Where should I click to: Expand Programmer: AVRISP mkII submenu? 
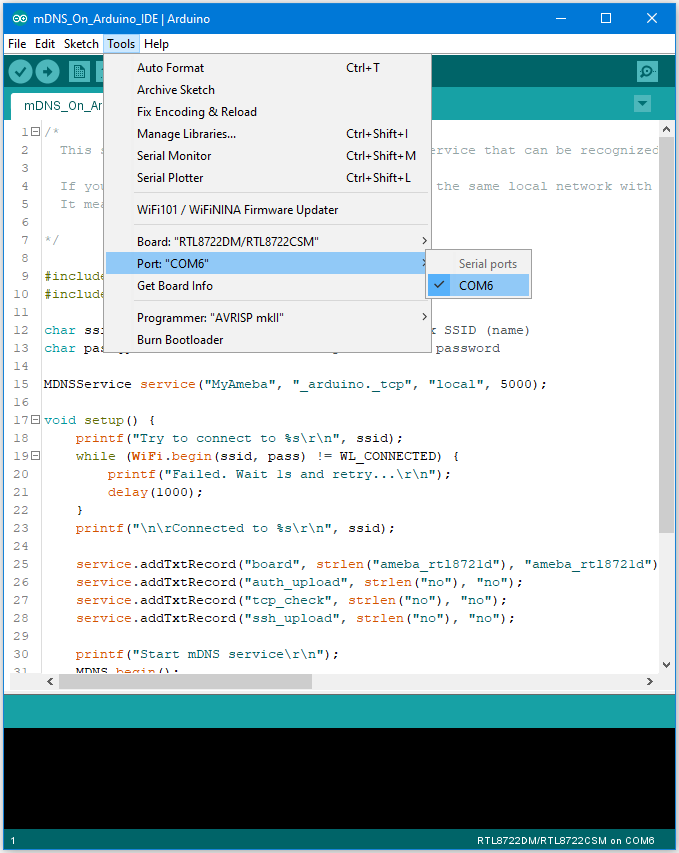click(x=267, y=318)
